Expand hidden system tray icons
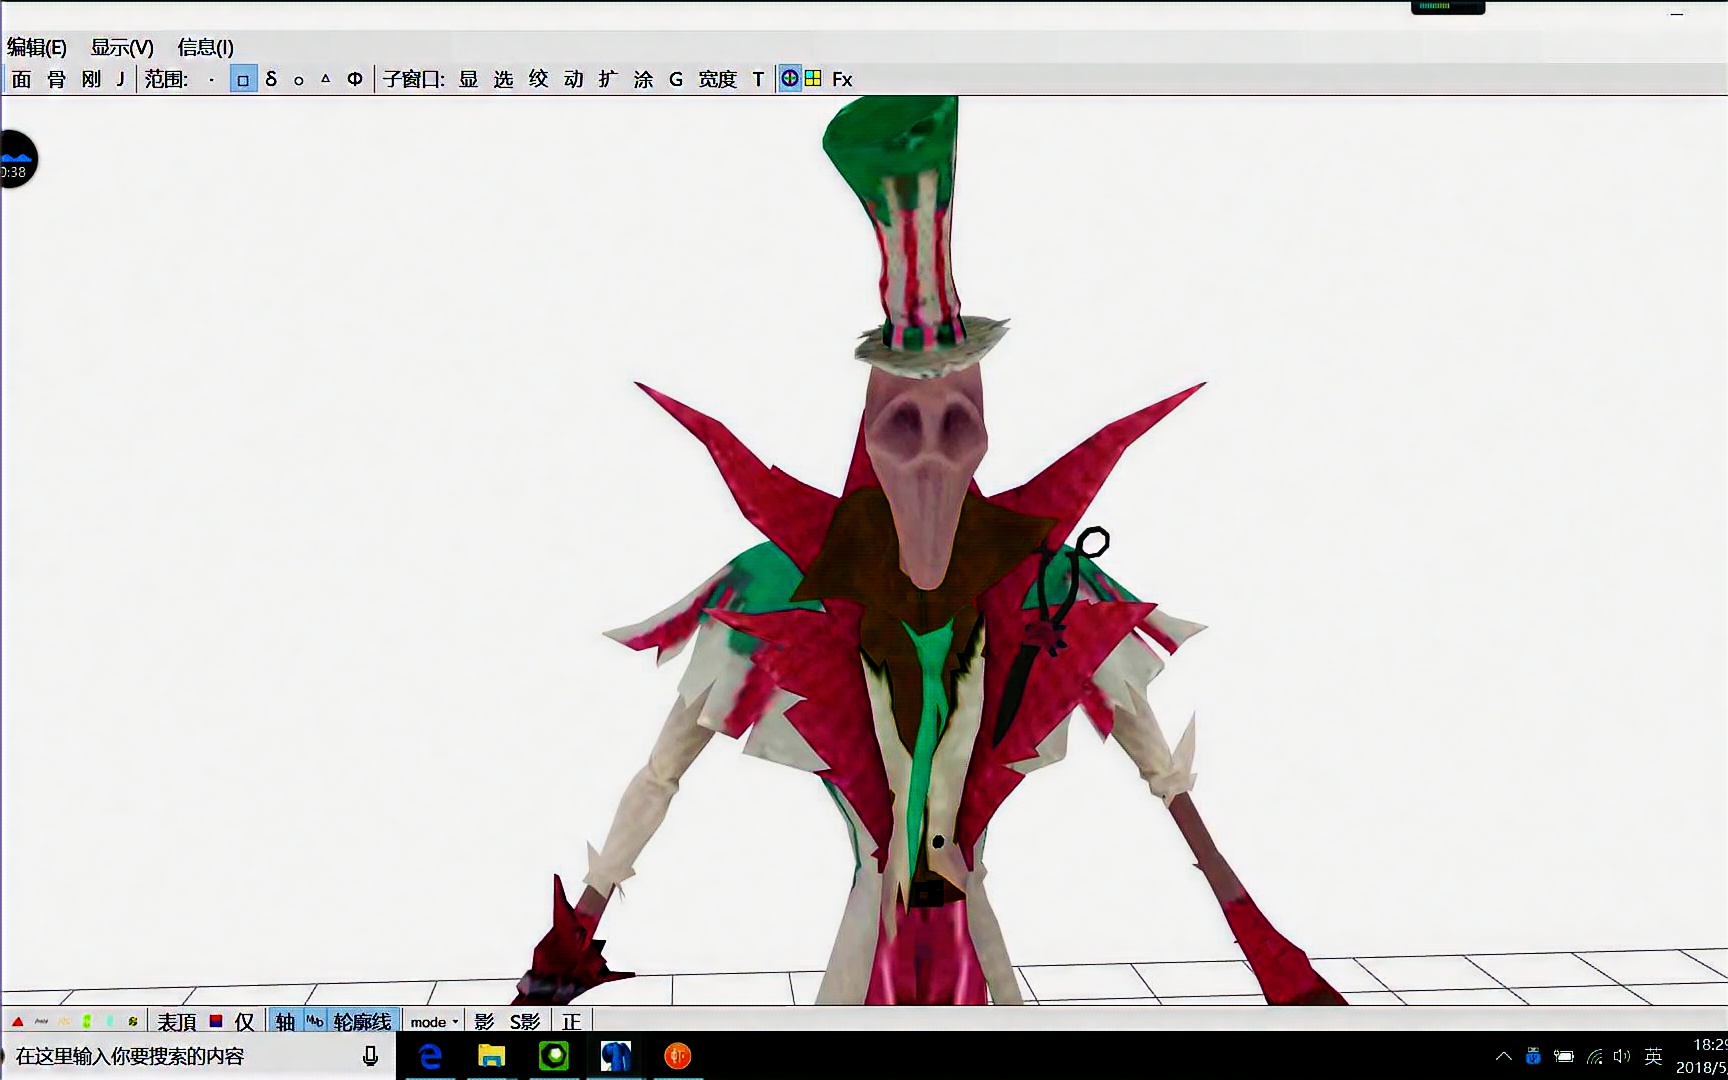This screenshot has height=1080, width=1728. tap(1503, 1056)
